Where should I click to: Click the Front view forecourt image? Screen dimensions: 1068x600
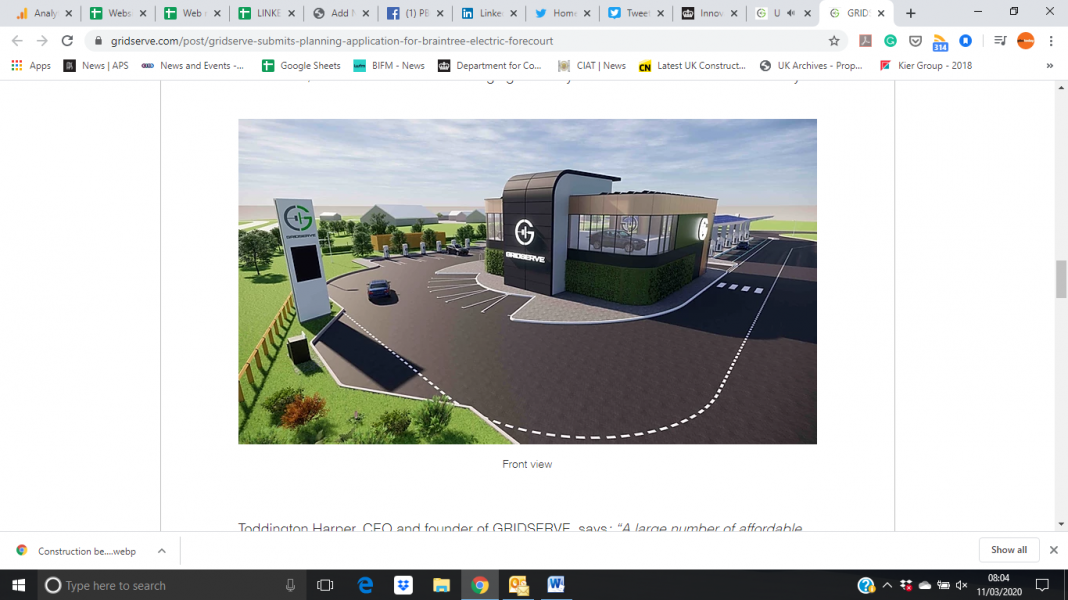coord(527,281)
